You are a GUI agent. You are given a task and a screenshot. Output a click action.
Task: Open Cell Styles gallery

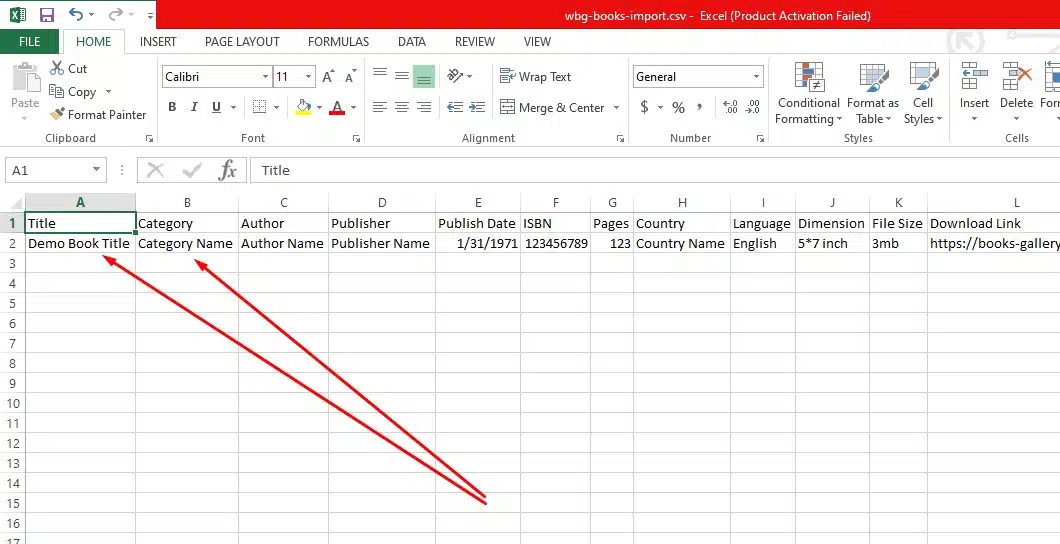[x=923, y=93]
